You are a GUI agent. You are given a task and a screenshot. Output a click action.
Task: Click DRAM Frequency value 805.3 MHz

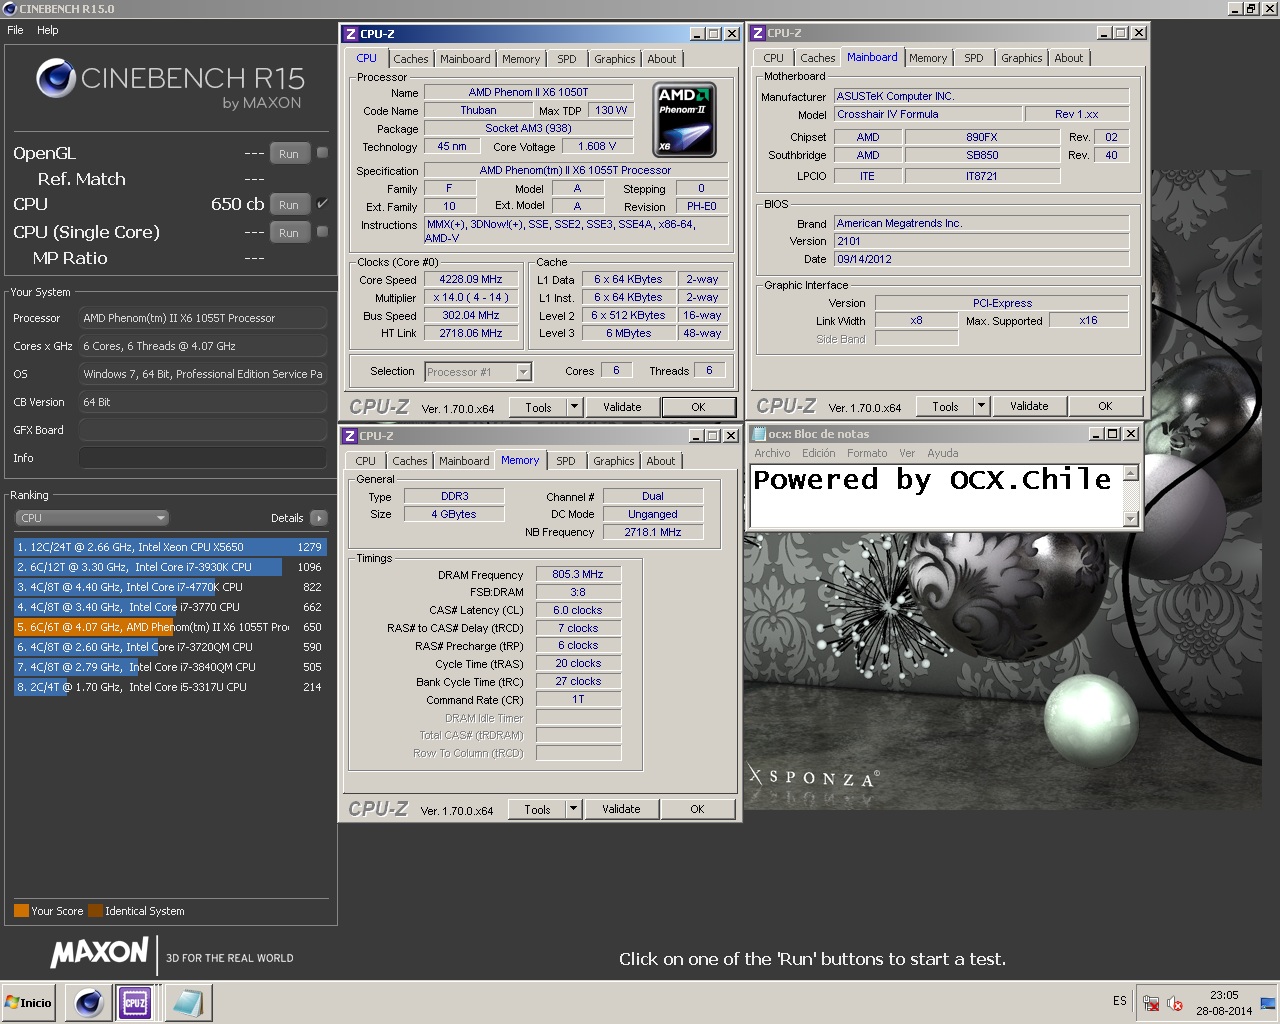[578, 574]
